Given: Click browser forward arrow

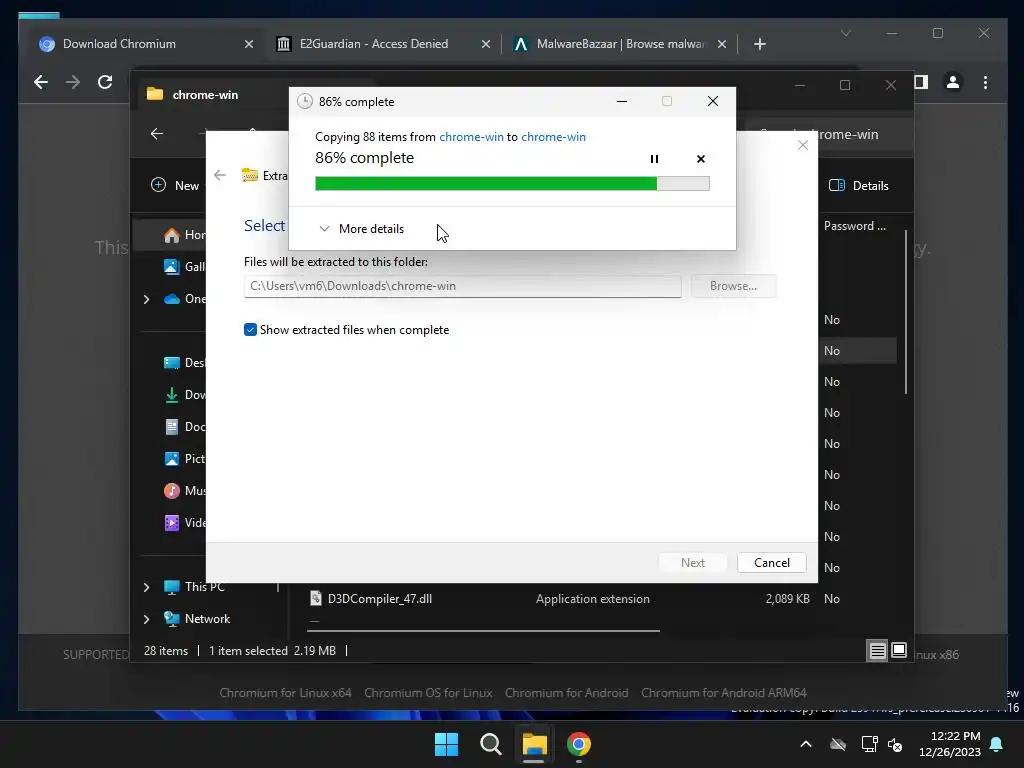Looking at the screenshot, I should tap(73, 82).
